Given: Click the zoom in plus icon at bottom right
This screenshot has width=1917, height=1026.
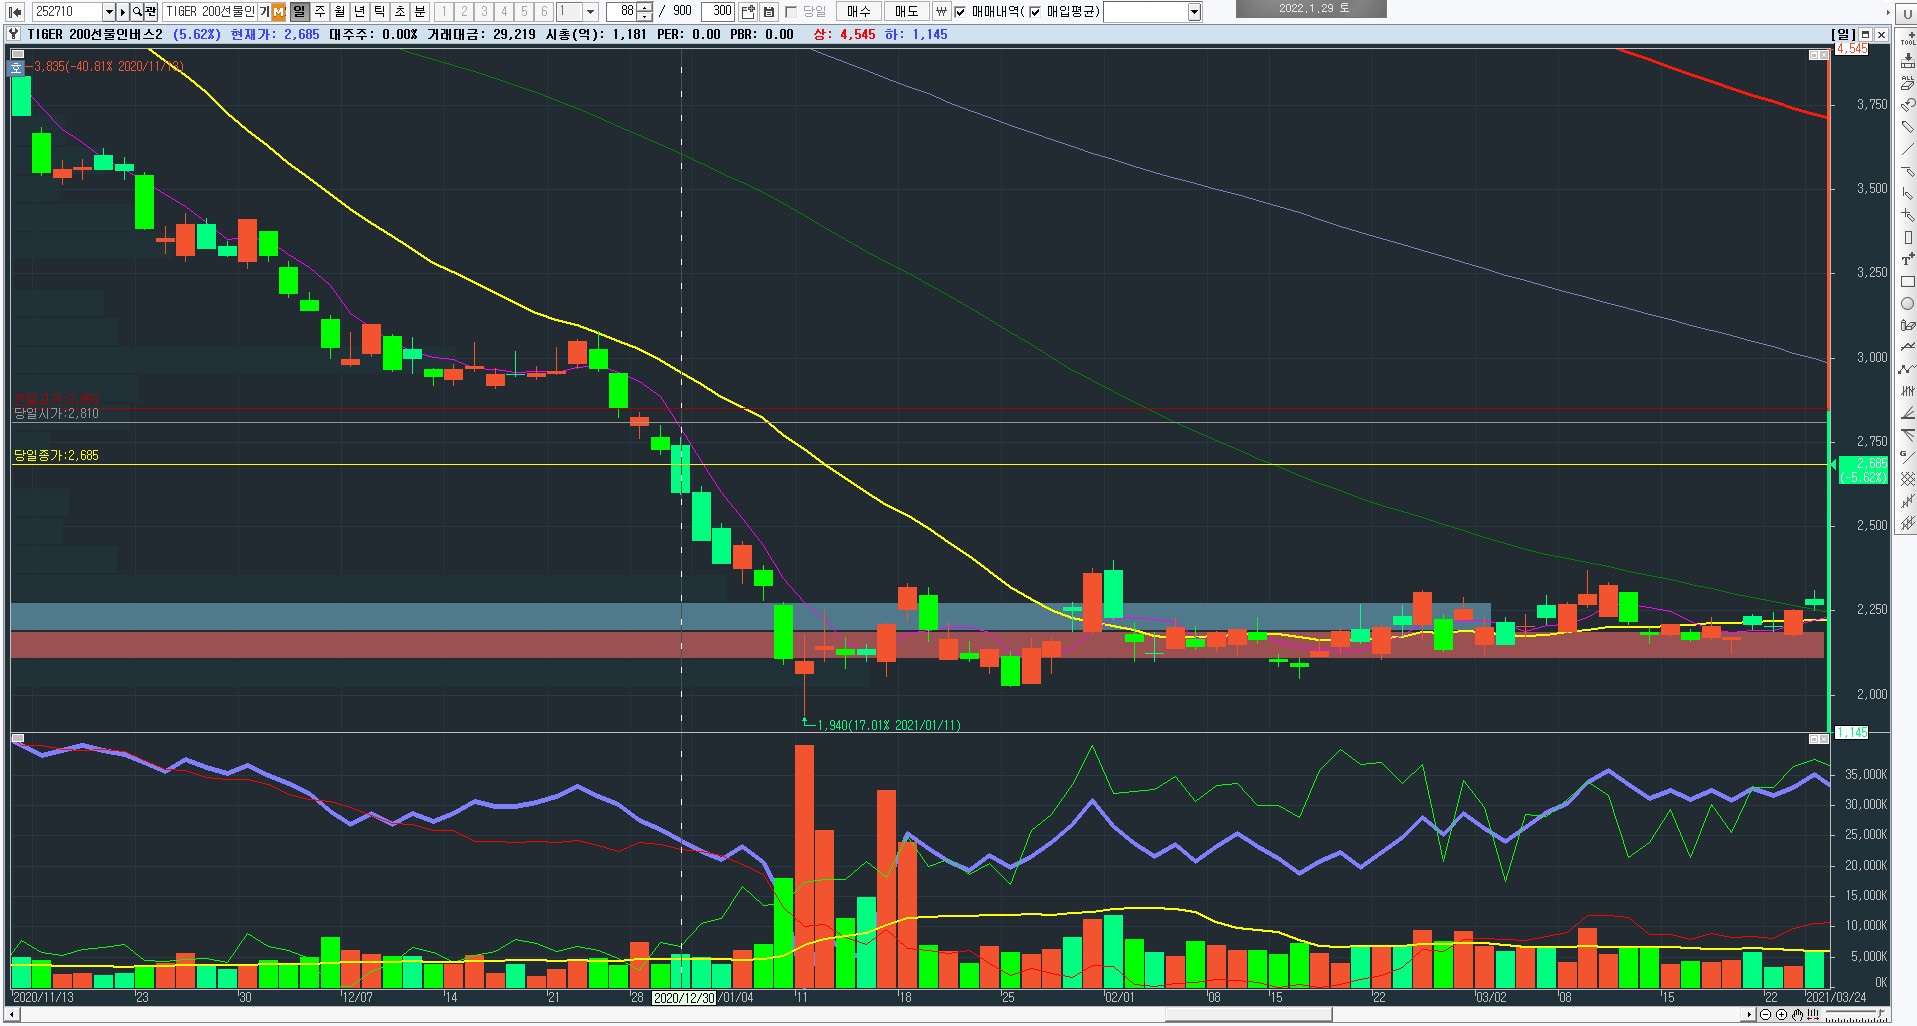Looking at the screenshot, I should pos(1781,1015).
